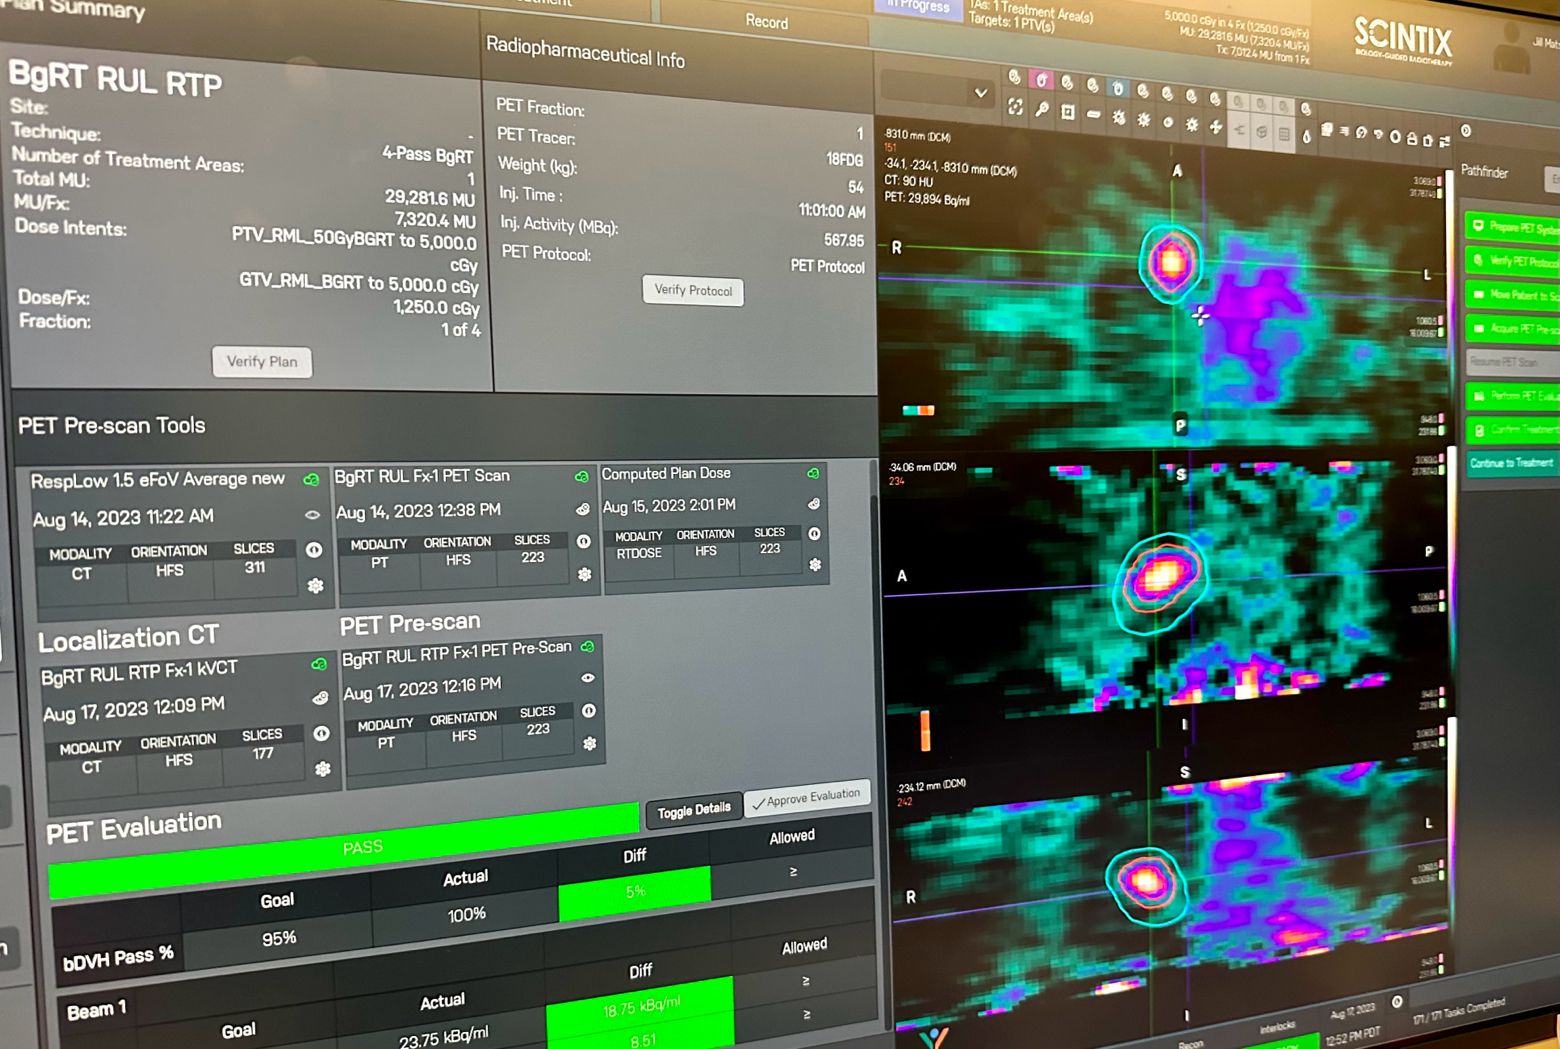
Task: Select the Move Patient to Scan step
Action: tap(1512, 295)
